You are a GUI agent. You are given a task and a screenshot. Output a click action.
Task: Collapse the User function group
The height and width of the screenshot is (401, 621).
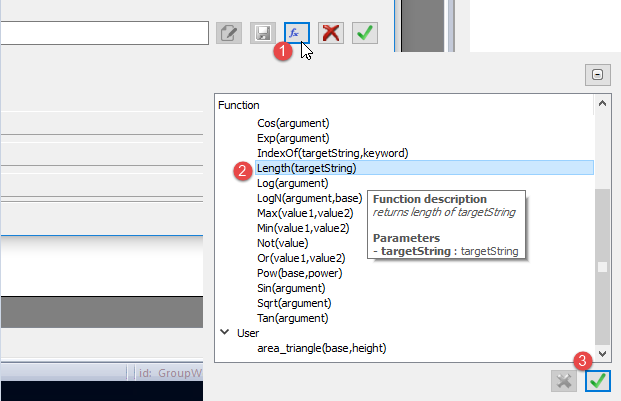click(224, 333)
